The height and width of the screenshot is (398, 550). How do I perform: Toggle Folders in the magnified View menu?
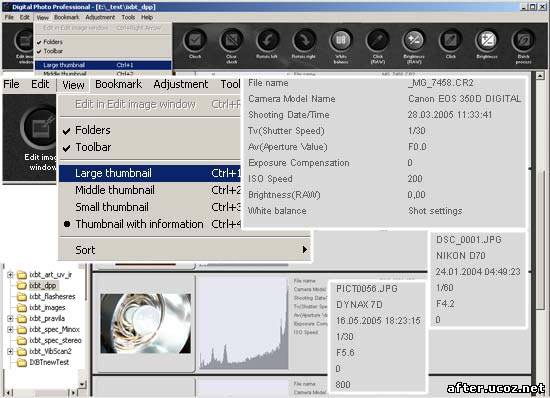tap(93, 130)
